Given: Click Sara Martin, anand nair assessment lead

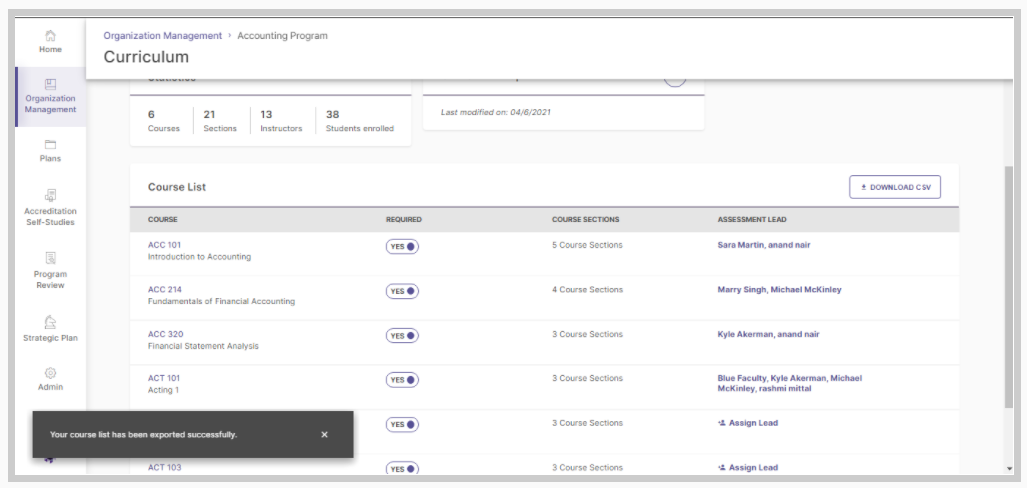Looking at the screenshot, I should point(764,245).
